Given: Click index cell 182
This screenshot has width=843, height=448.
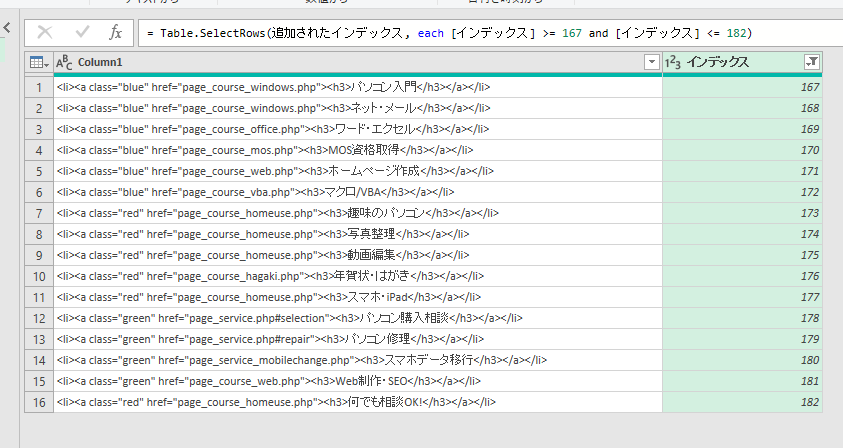Looking at the screenshot, I should point(742,402).
